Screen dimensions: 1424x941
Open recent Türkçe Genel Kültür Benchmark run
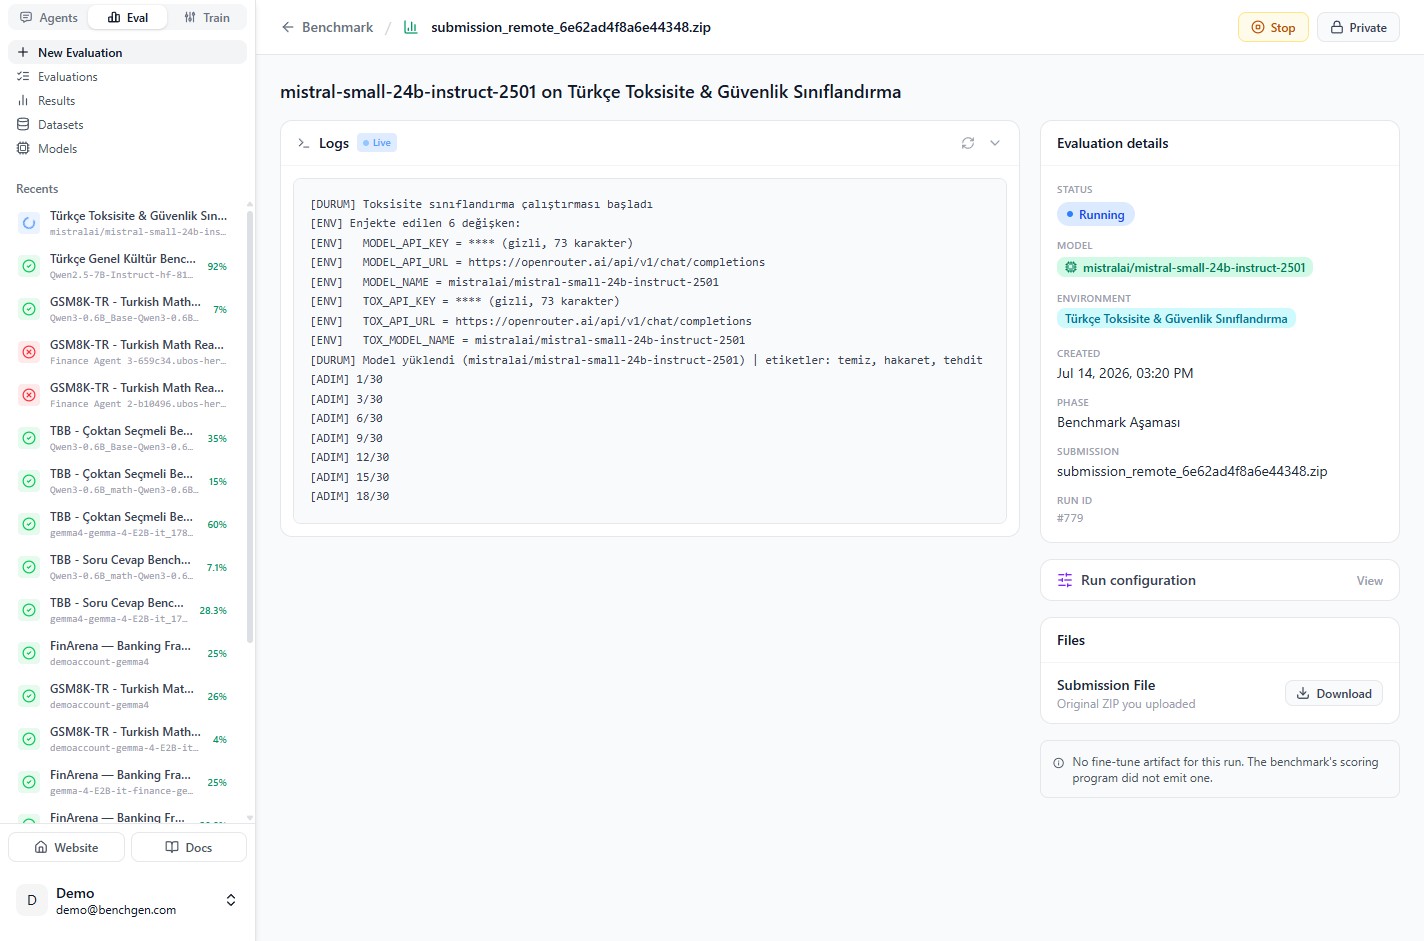[x=127, y=266]
